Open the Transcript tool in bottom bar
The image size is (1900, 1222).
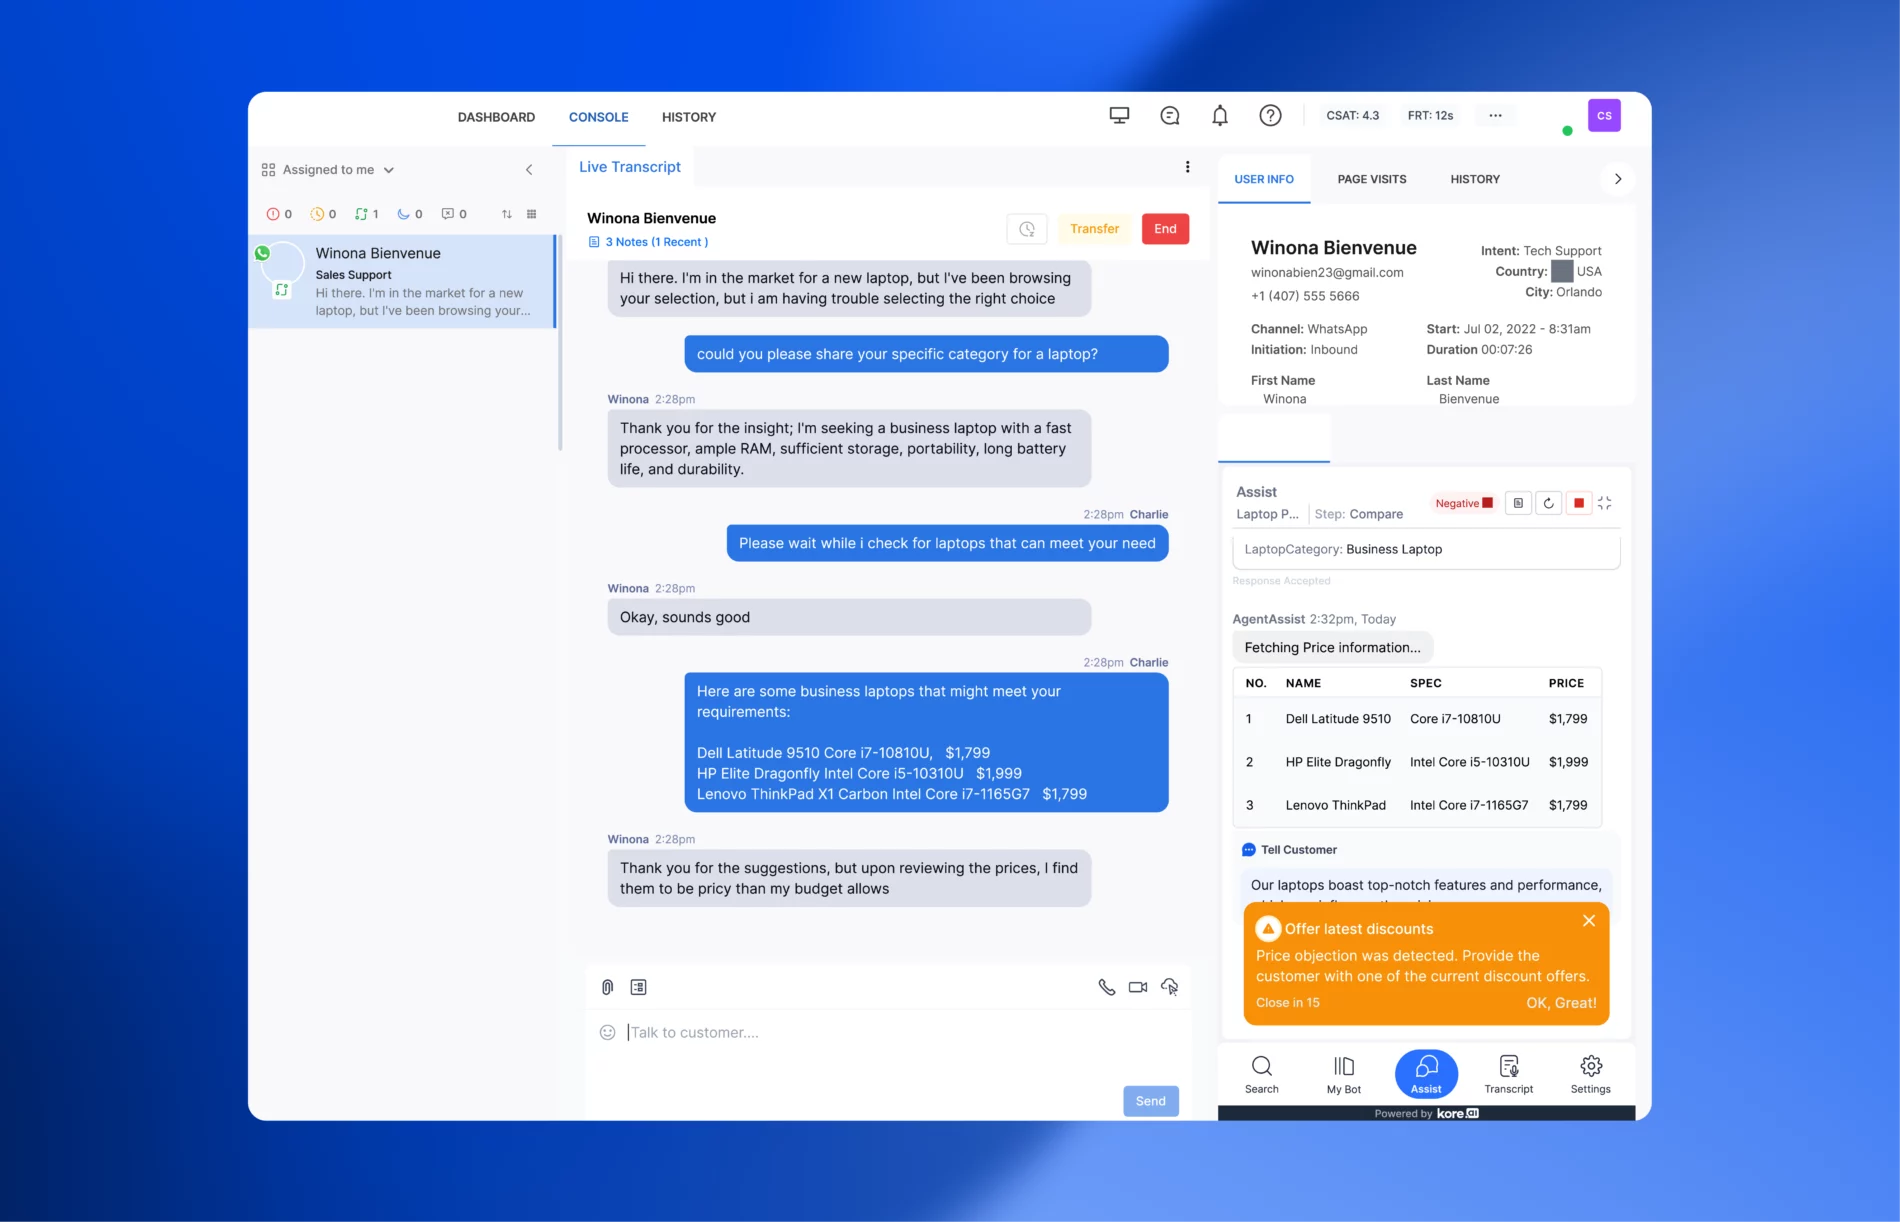coord(1508,1075)
